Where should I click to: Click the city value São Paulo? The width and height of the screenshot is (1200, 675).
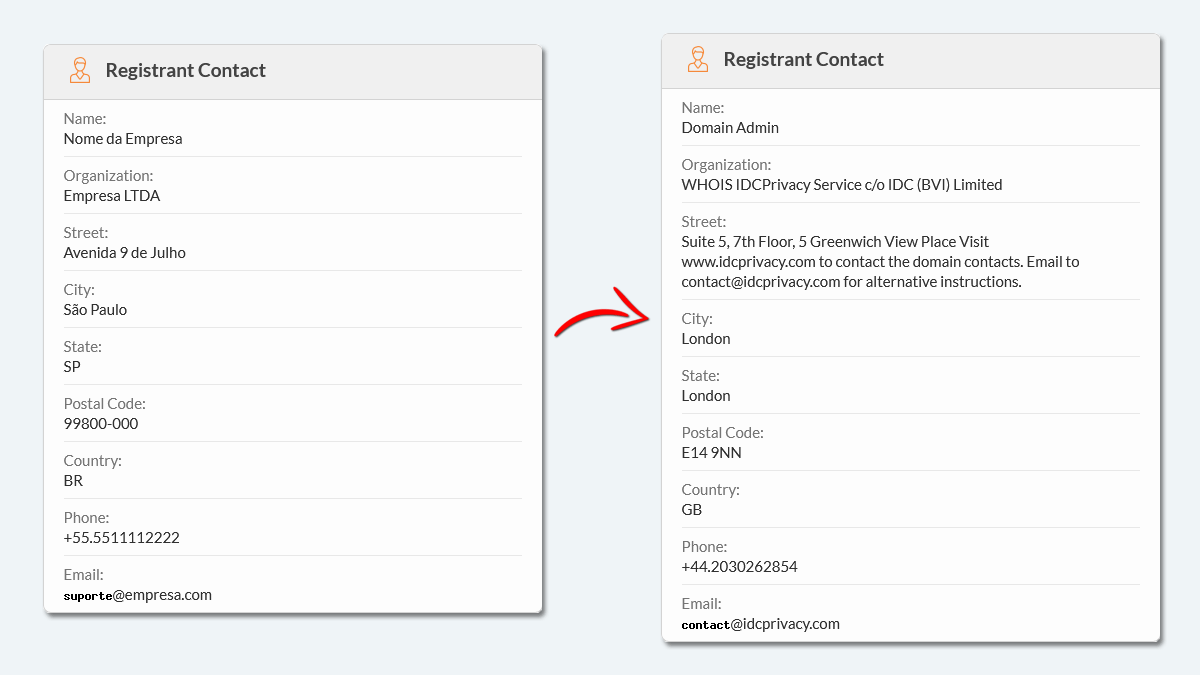95,310
